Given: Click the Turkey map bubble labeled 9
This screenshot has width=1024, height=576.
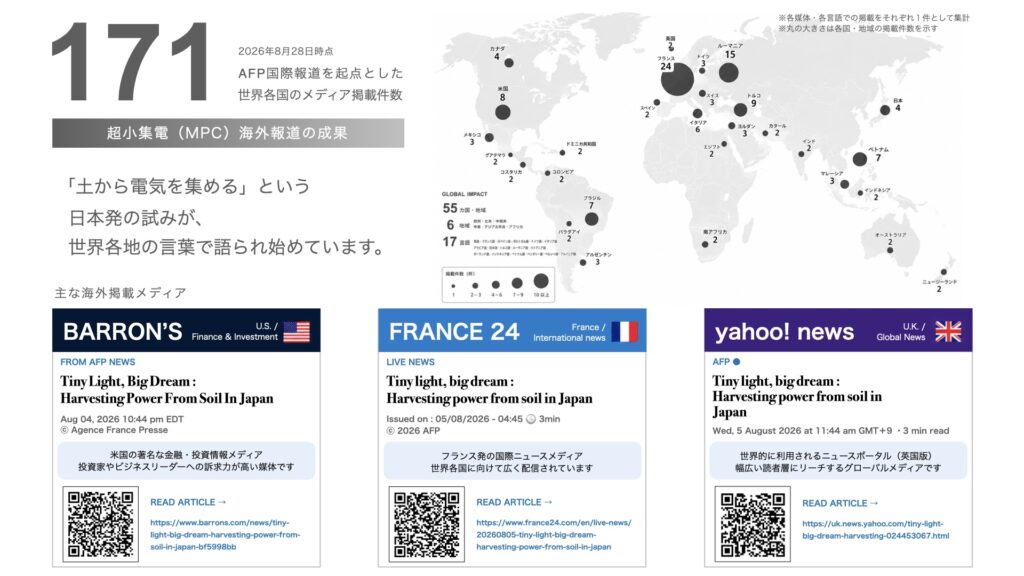Looking at the screenshot, I should coord(740,110).
